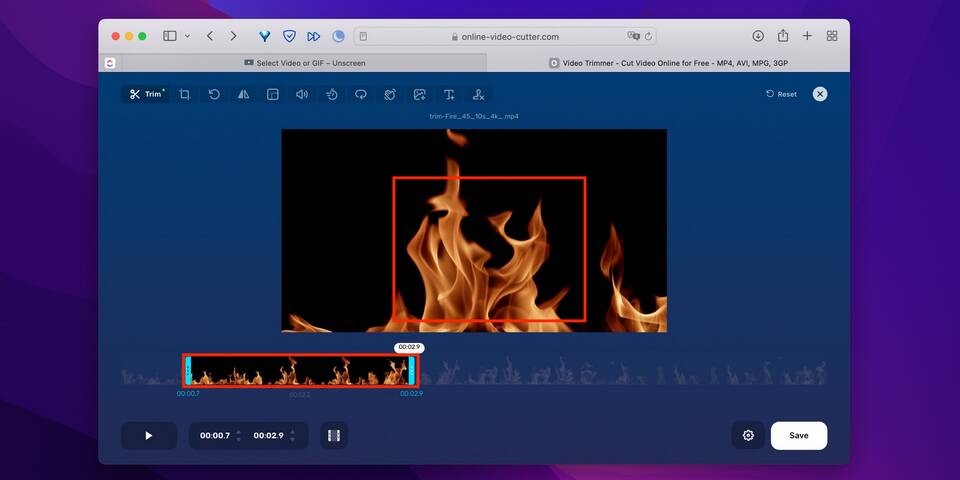Expand the sidebar dropdown chevron
This screenshot has width=960, height=480.
tap(187, 36)
